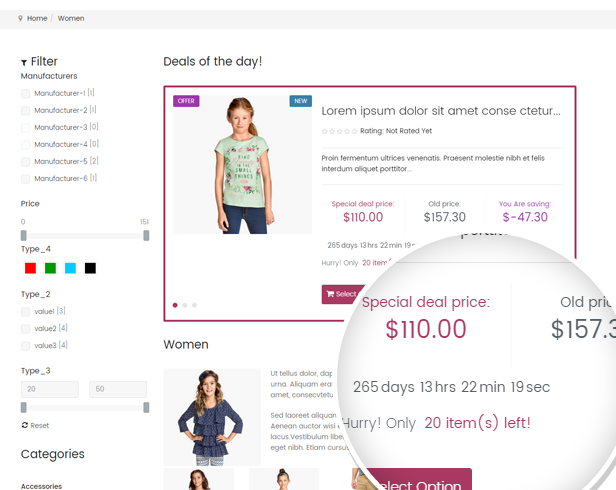Open the Accessories category
Viewport: 616px width, 490px height.
[41, 486]
